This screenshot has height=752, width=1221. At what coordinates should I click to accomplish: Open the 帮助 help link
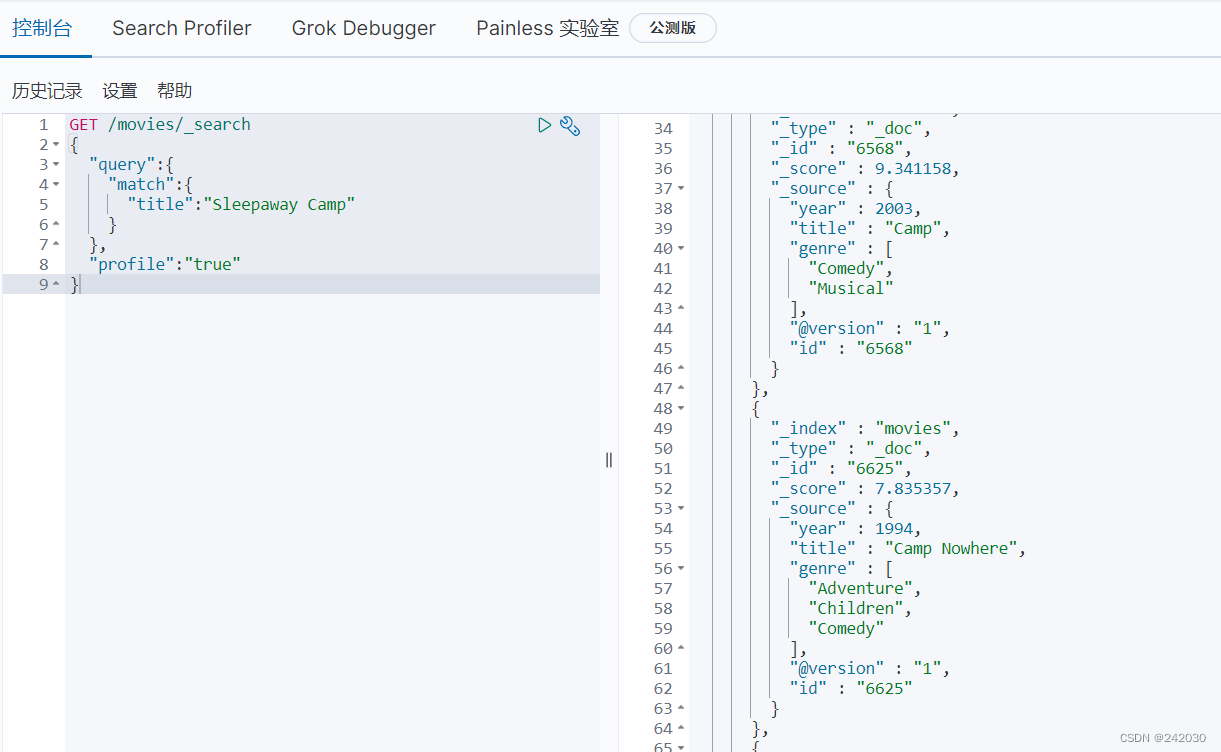174,91
